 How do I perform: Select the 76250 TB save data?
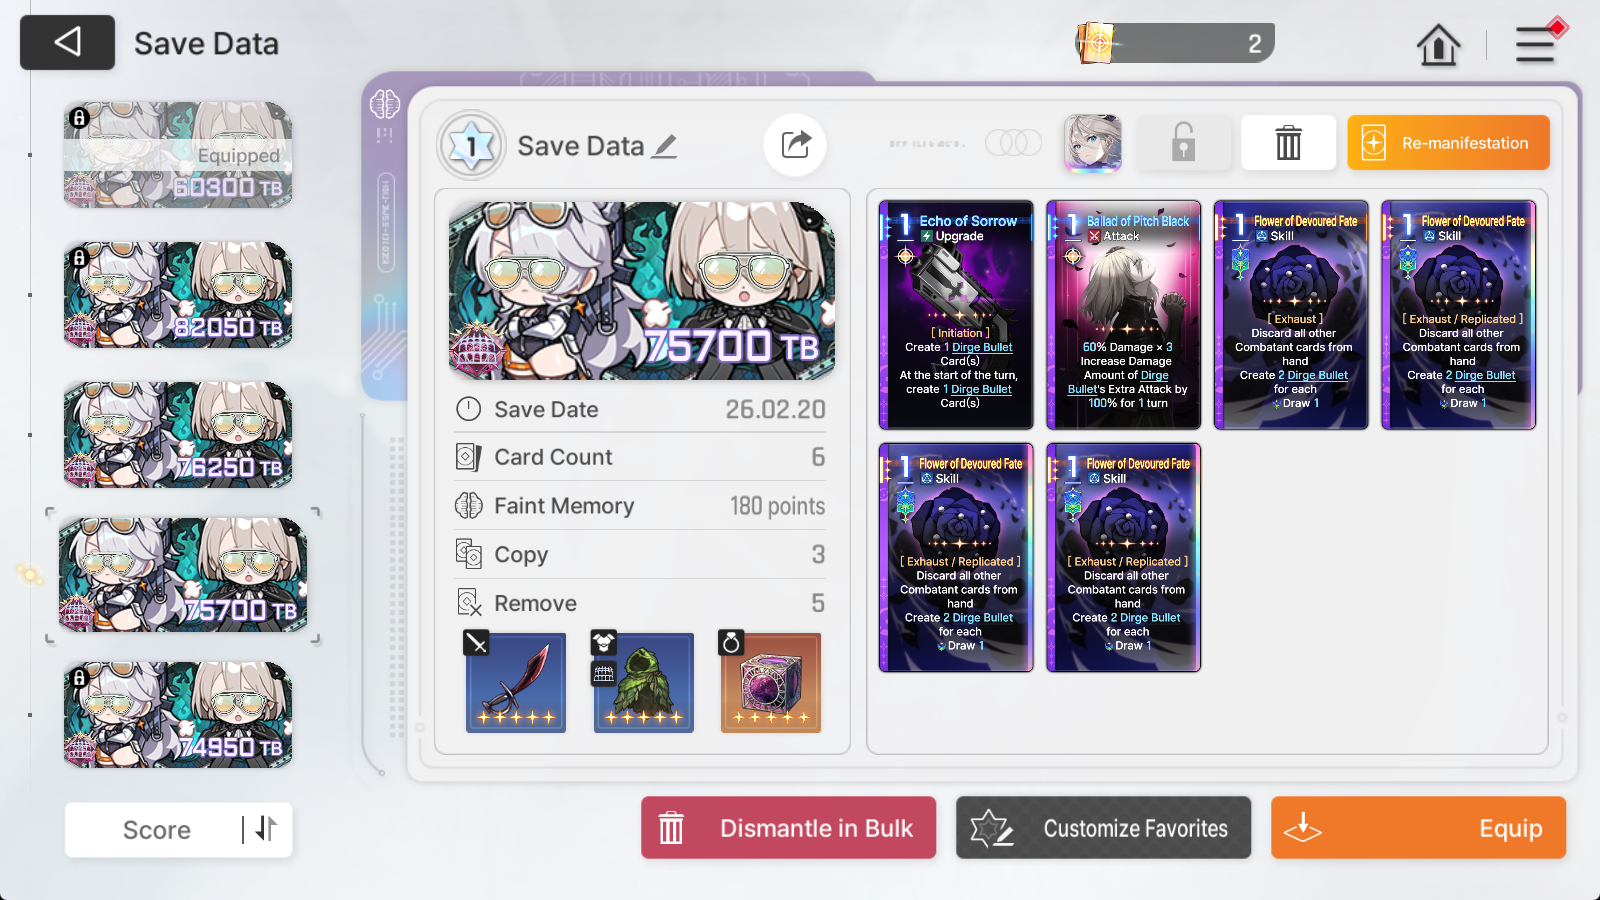(x=178, y=435)
